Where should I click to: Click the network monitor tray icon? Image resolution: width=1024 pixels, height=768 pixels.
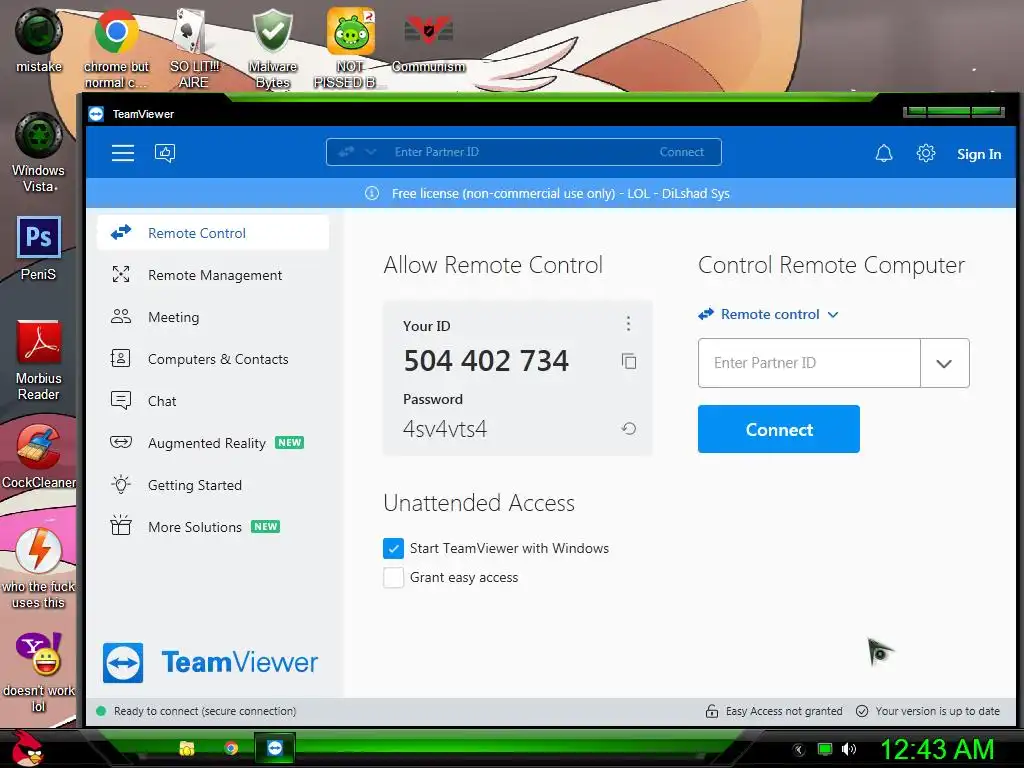click(825, 749)
